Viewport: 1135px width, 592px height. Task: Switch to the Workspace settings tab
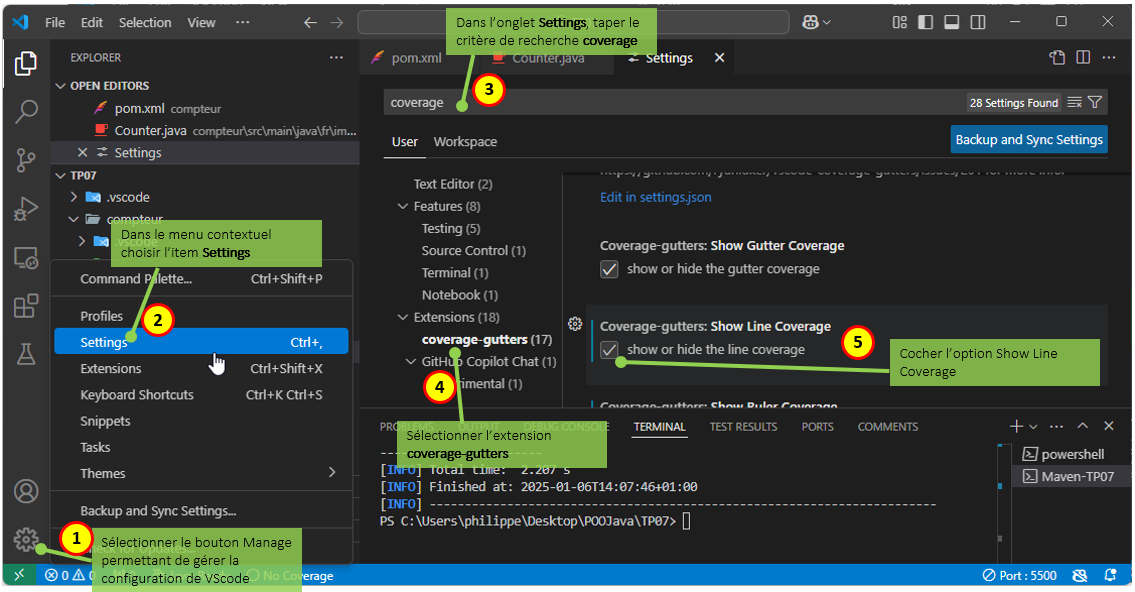click(x=465, y=142)
